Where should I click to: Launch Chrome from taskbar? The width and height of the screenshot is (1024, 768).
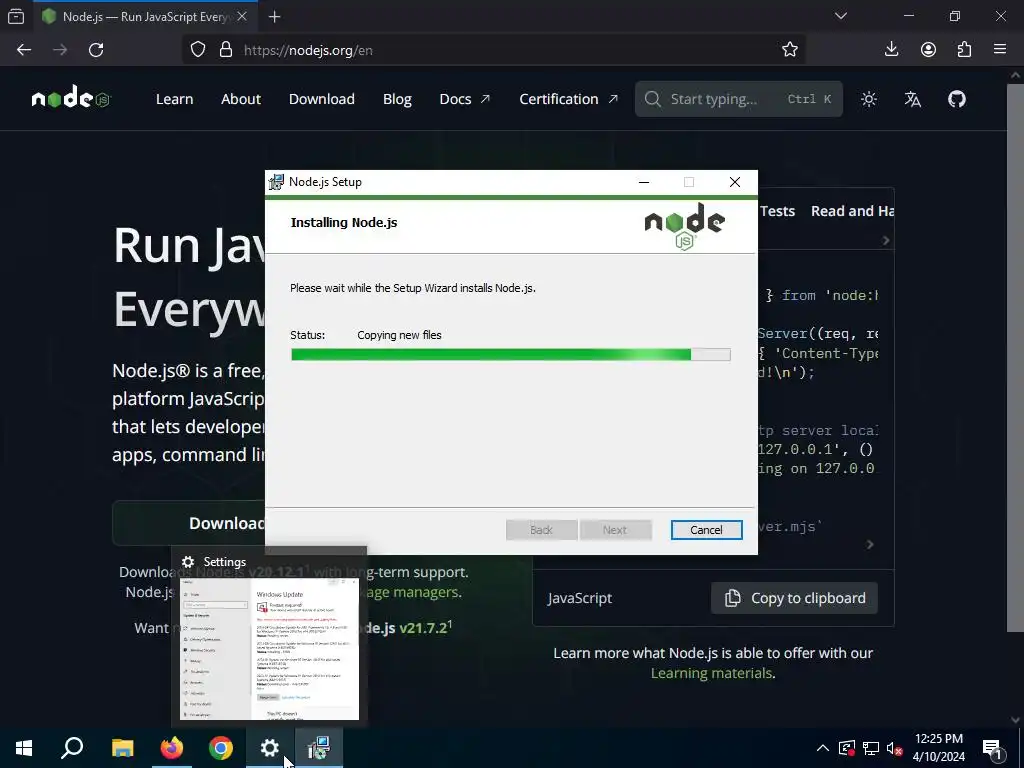pos(221,748)
